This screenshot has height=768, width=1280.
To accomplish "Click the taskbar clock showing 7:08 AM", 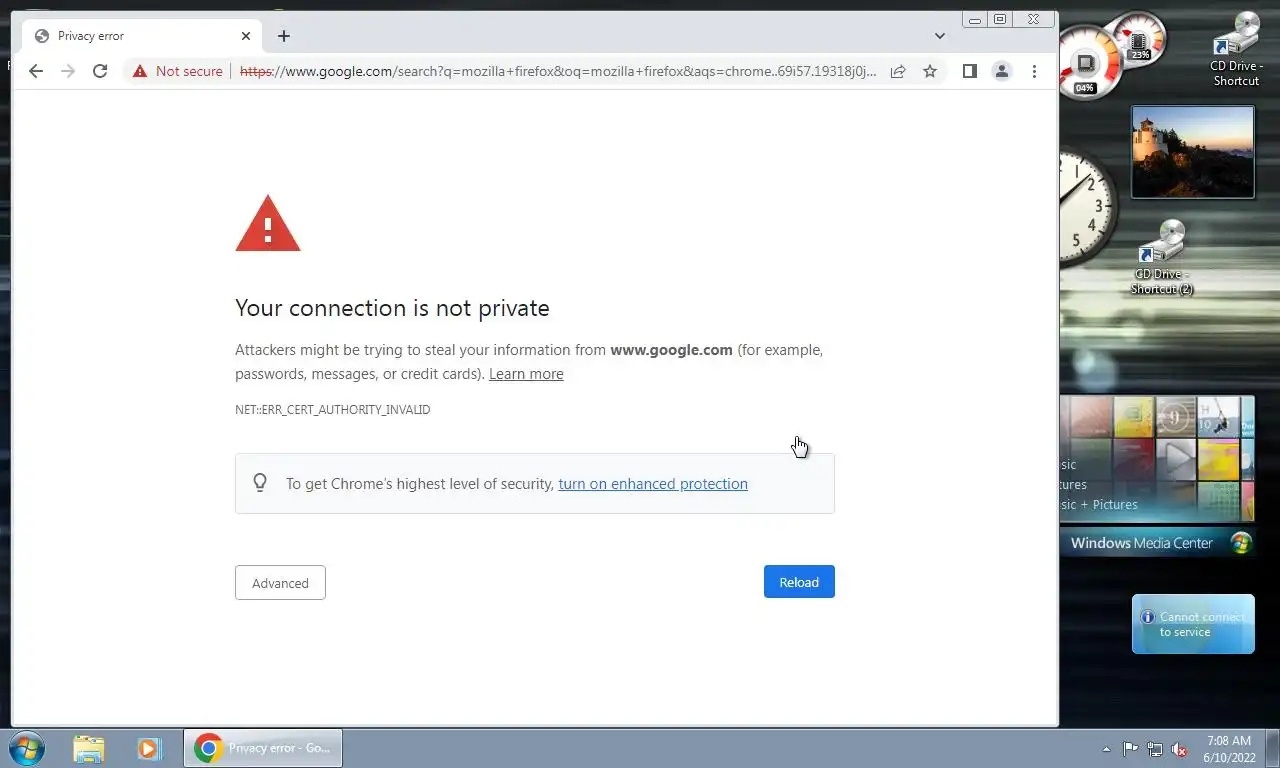I will pos(1229,749).
